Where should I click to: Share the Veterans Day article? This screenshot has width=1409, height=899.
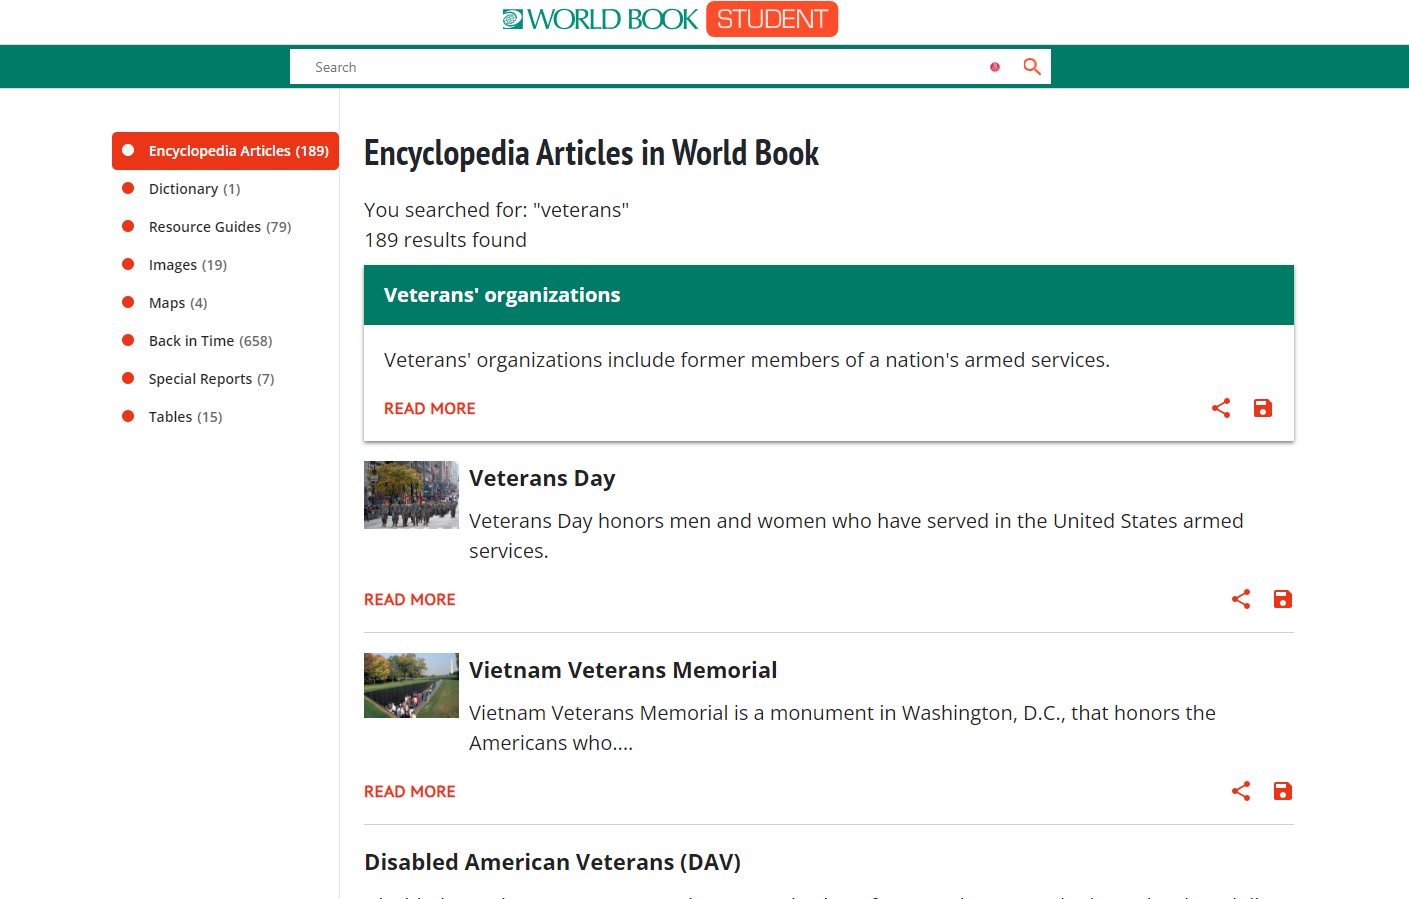point(1241,599)
